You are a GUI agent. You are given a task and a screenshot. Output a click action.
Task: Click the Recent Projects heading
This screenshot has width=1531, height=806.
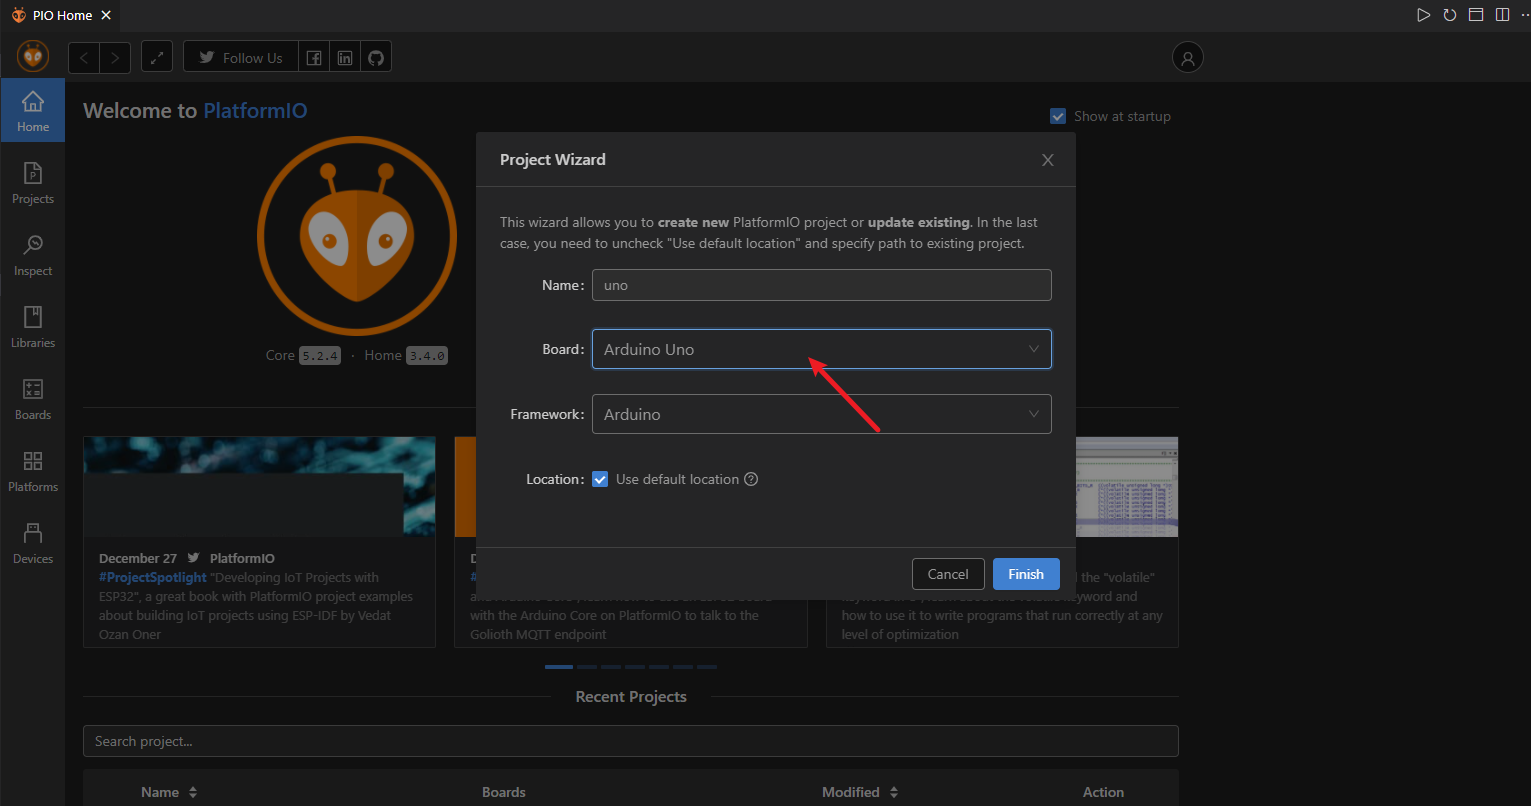pos(631,697)
